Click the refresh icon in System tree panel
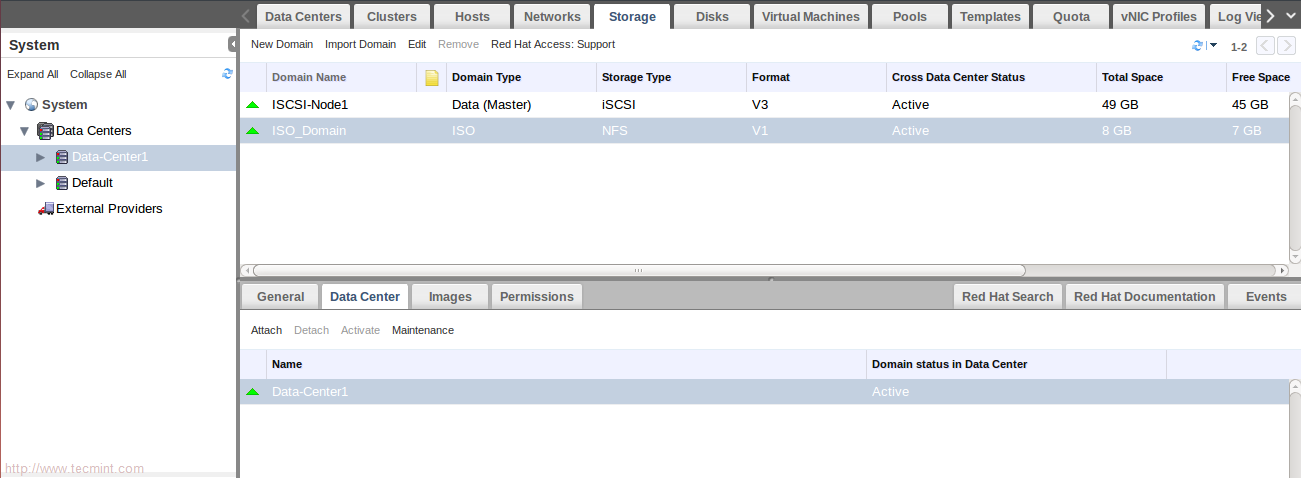 [x=227, y=74]
